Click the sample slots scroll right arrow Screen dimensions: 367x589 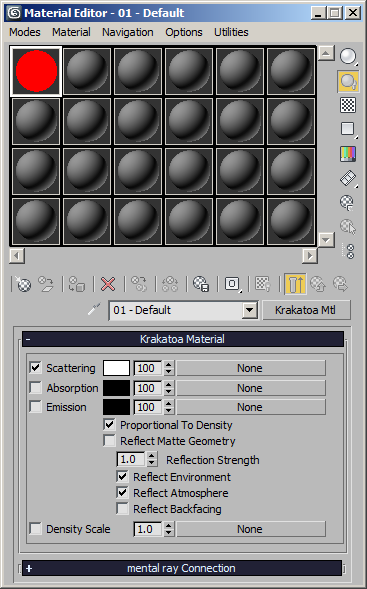(310, 256)
